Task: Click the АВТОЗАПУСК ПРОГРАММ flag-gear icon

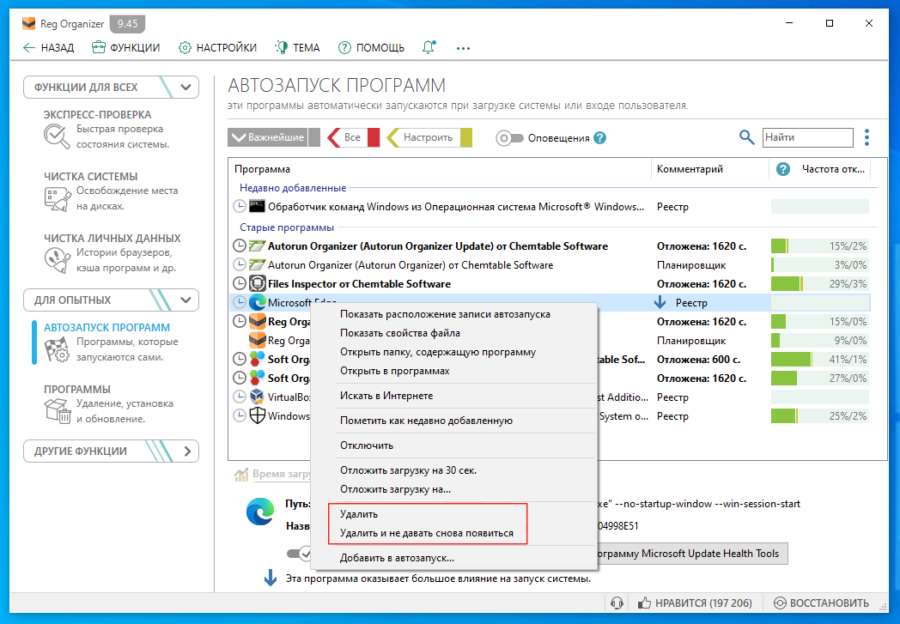Action: pos(57,350)
